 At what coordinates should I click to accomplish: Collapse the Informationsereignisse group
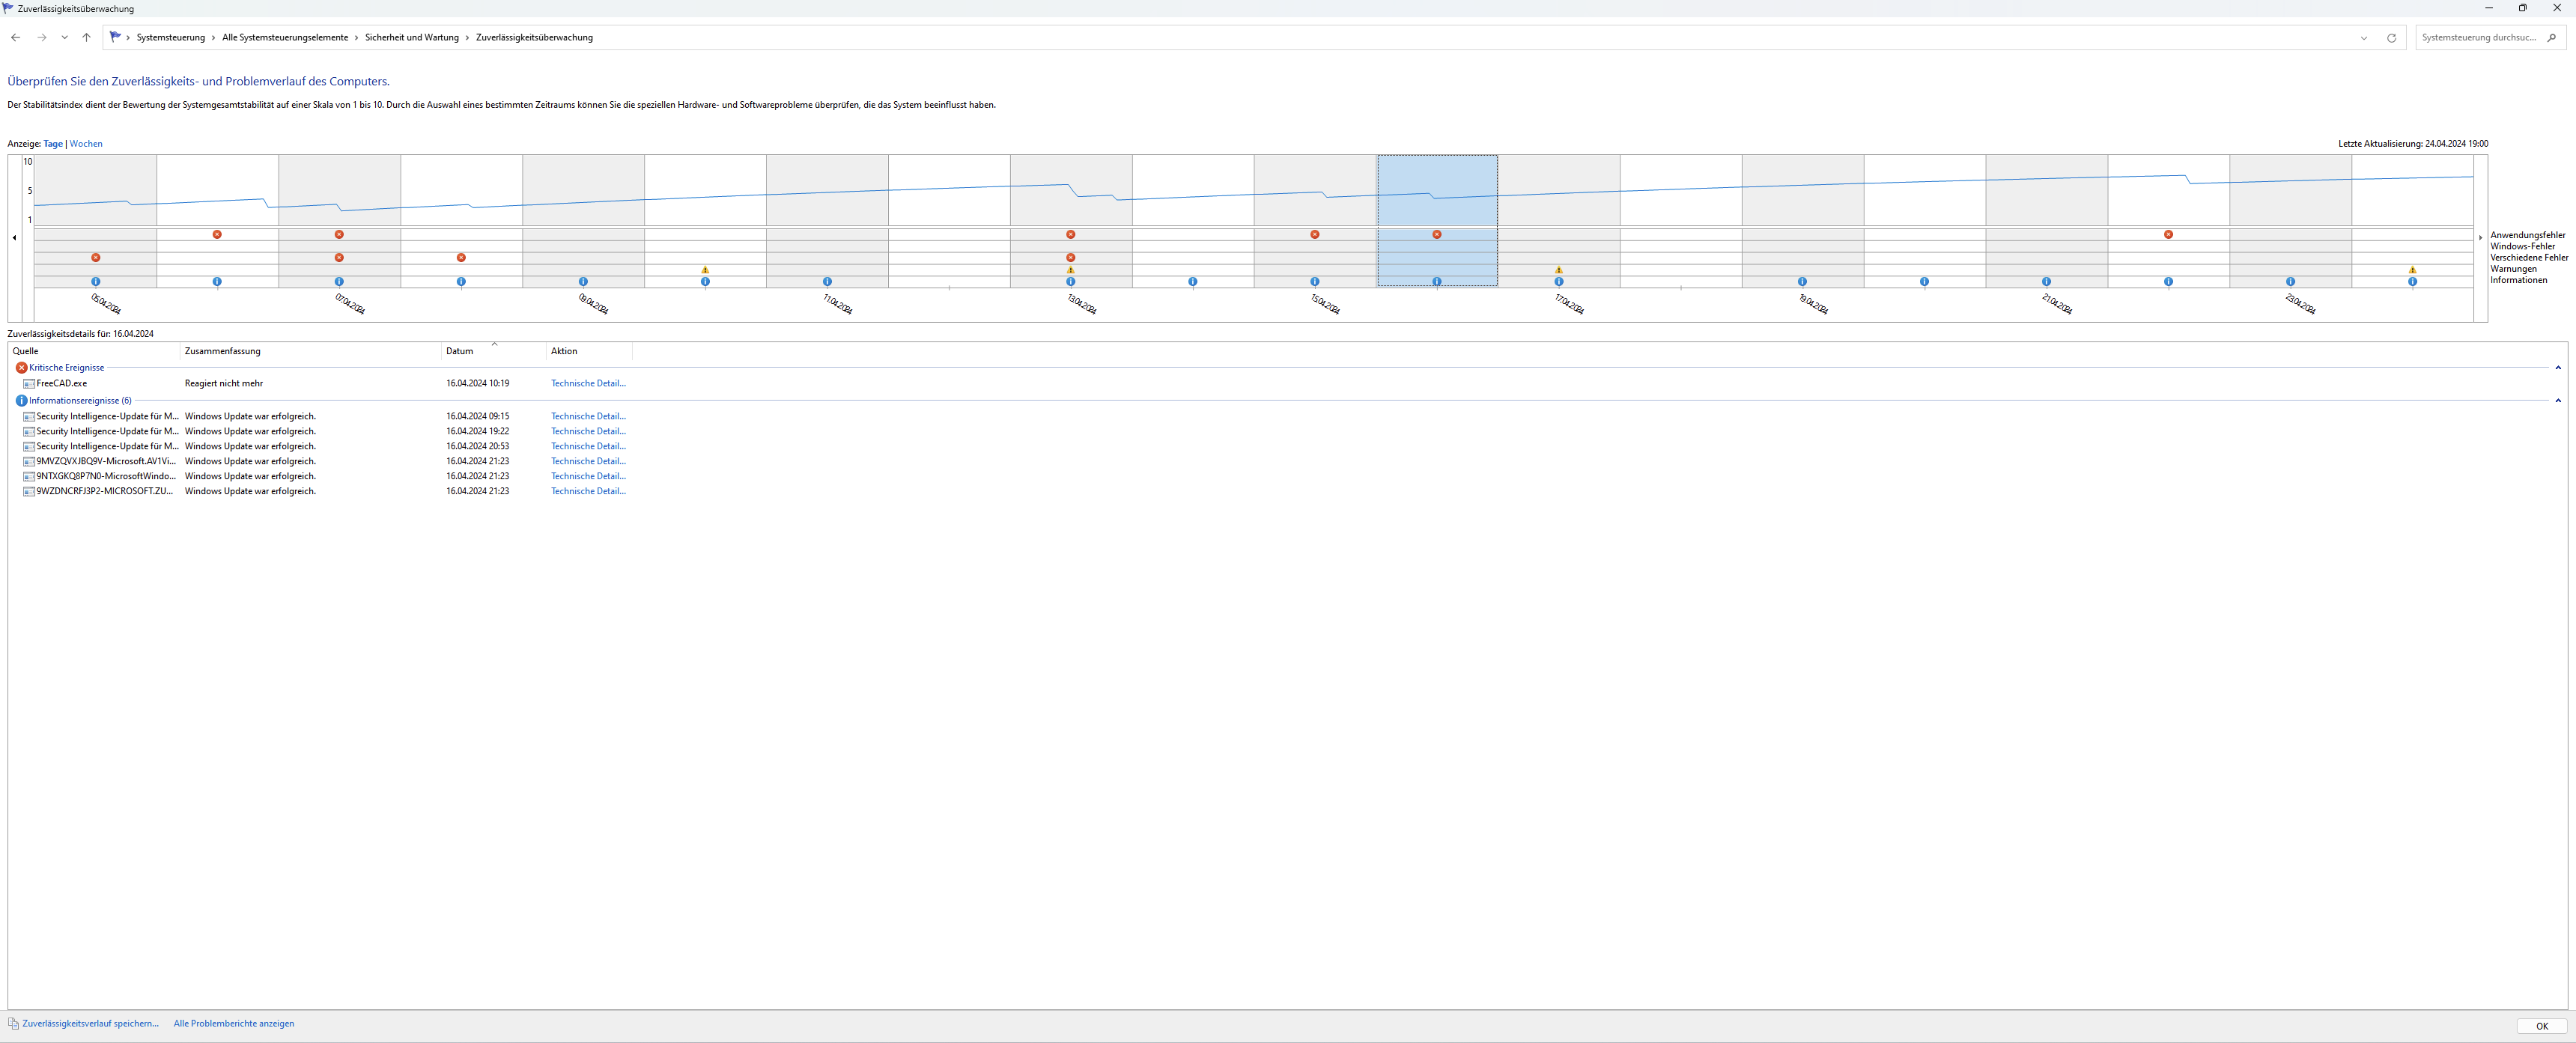coord(2558,401)
